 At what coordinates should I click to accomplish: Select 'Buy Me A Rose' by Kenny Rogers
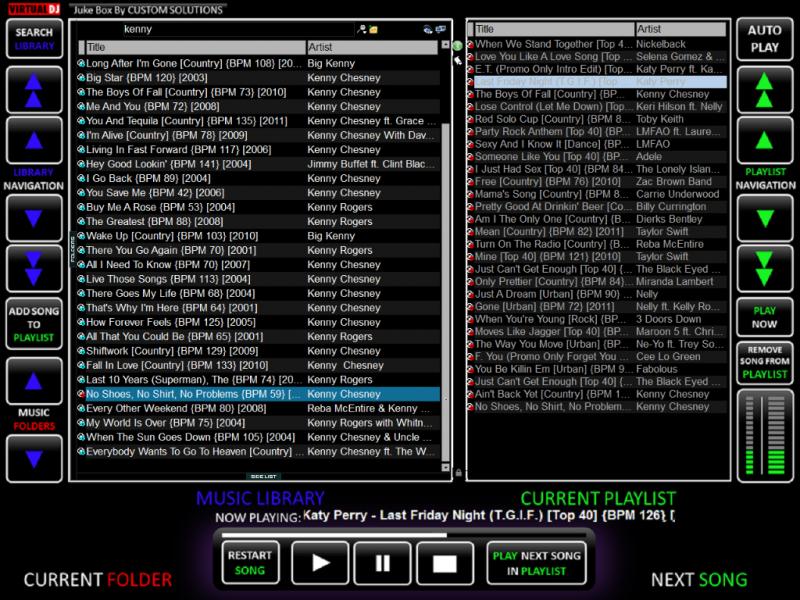click(259, 207)
